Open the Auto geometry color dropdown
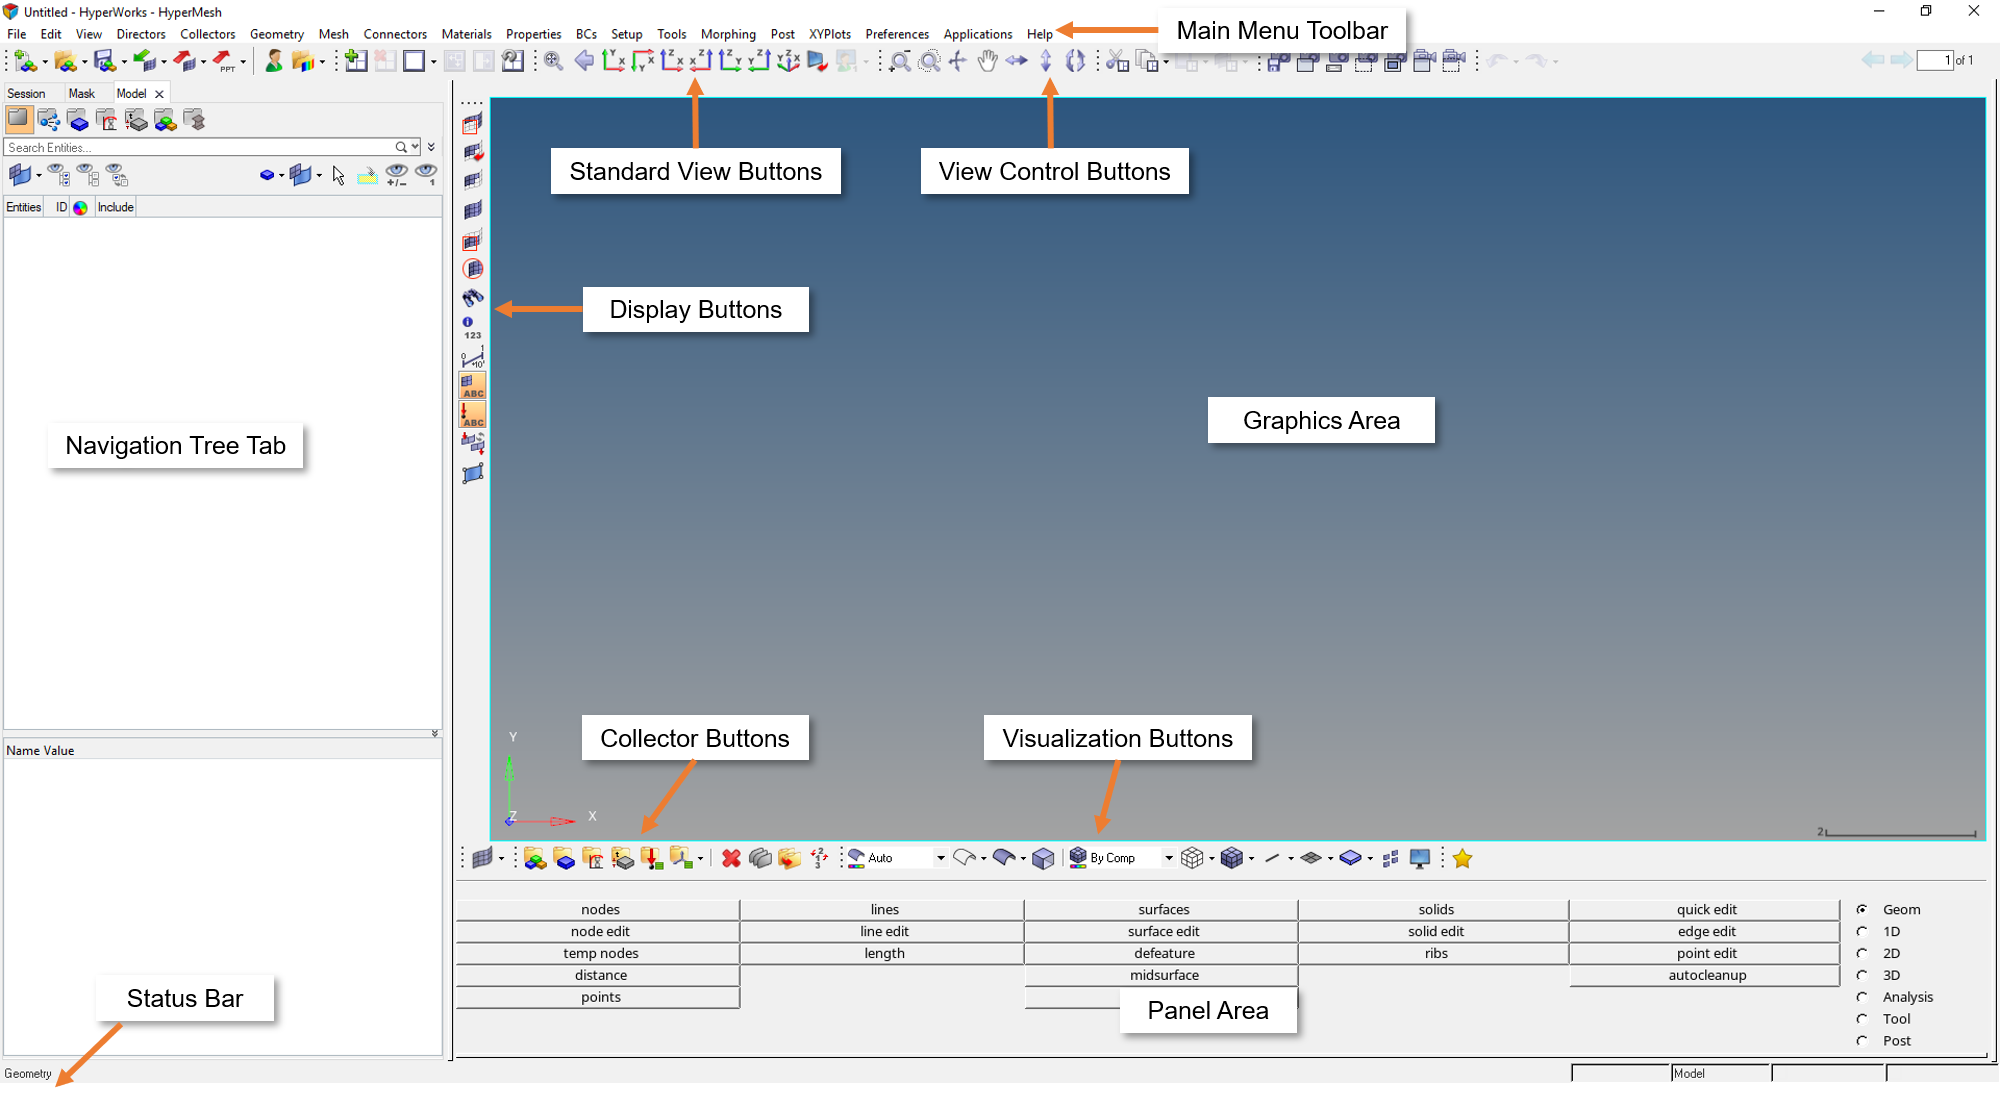 click(x=940, y=858)
